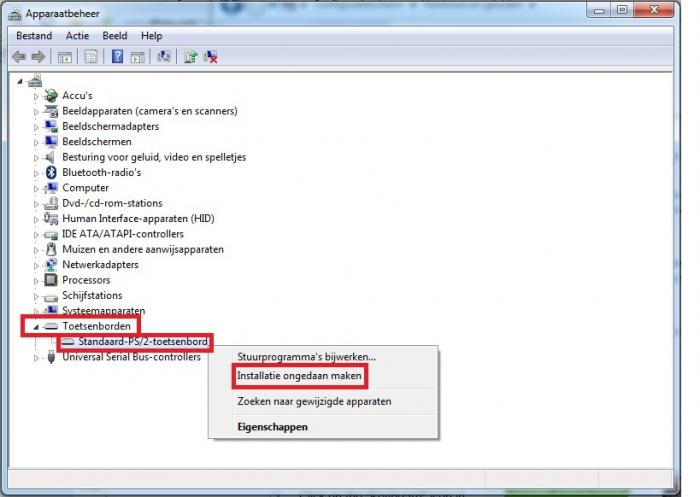Select the Toetsenborden label
700x497 pixels.
click(x=96, y=326)
